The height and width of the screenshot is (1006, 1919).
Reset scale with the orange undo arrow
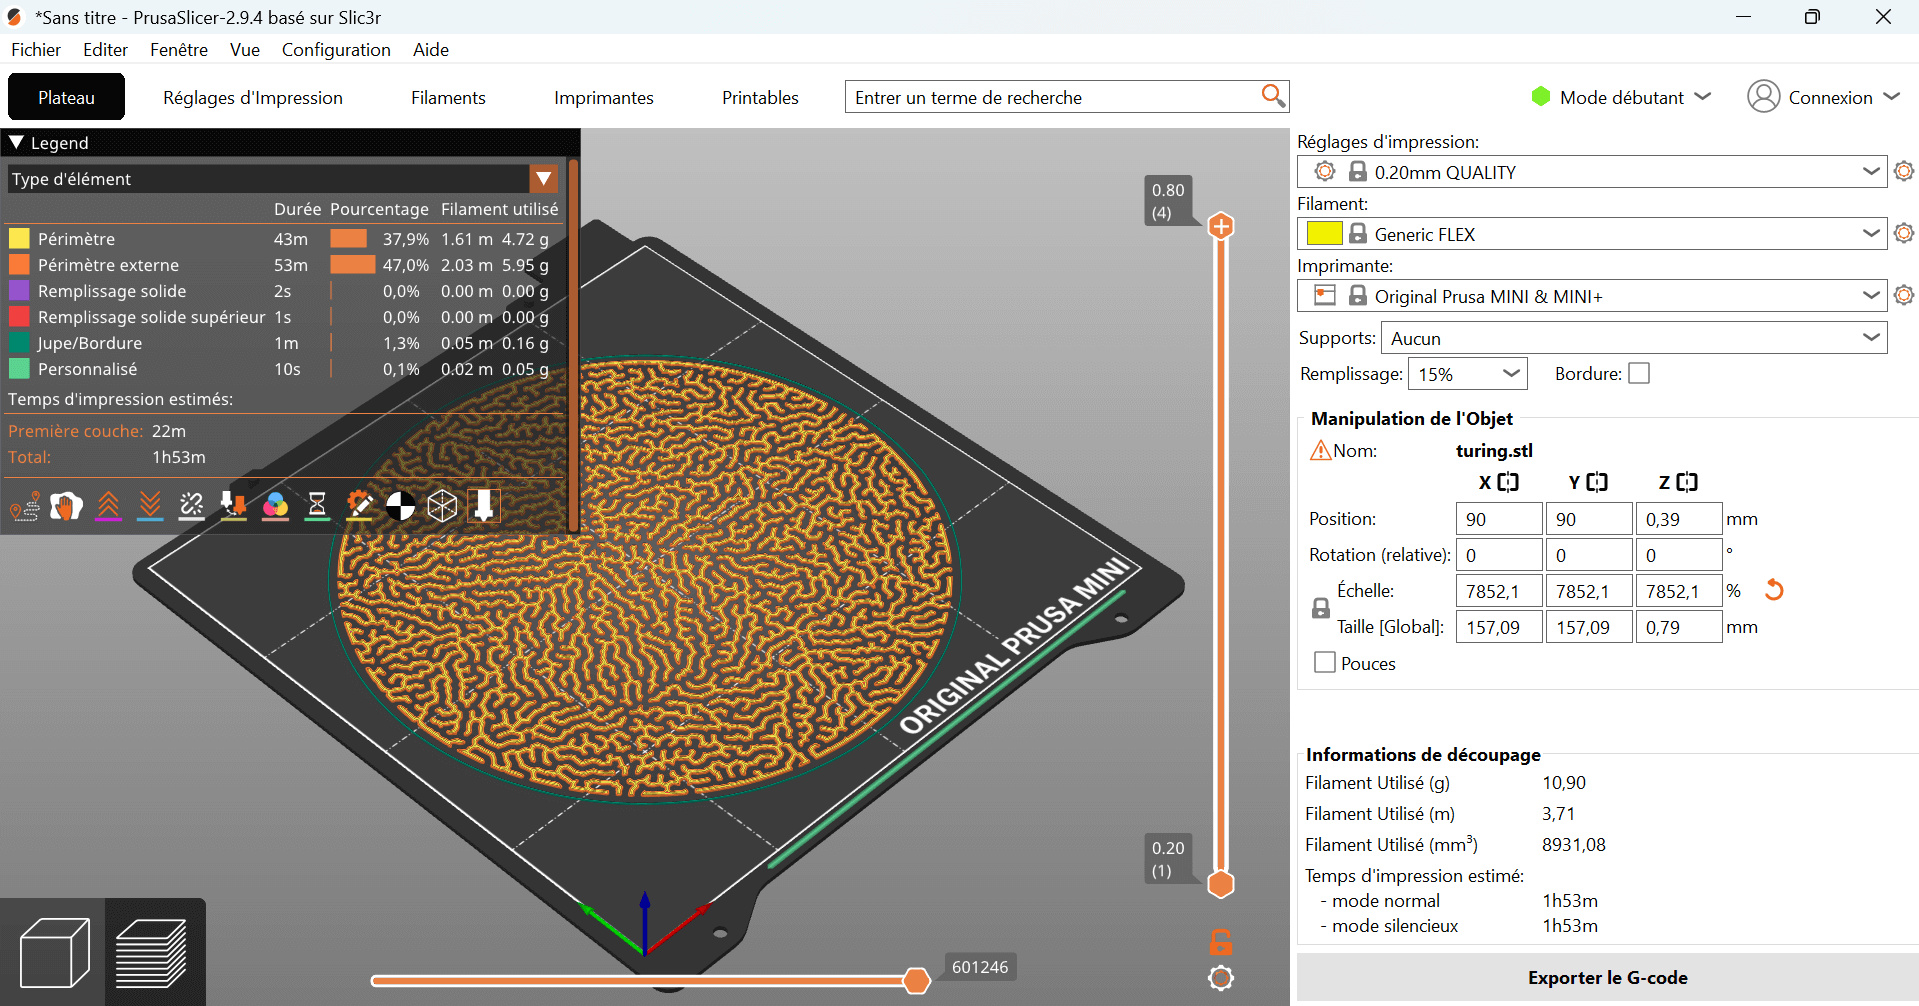click(1774, 590)
